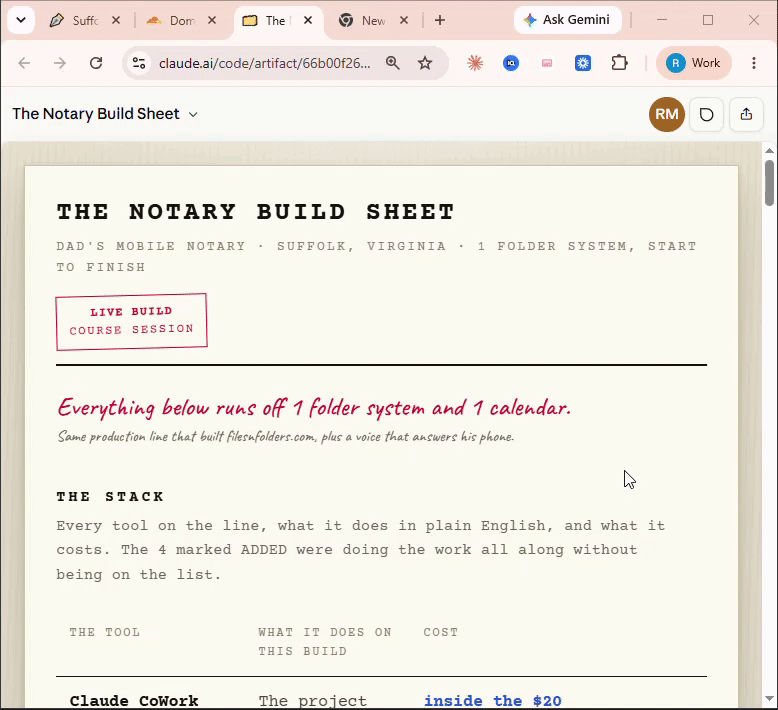
Task: Open Chrome's three-dot menu
Action: click(754, 63)
